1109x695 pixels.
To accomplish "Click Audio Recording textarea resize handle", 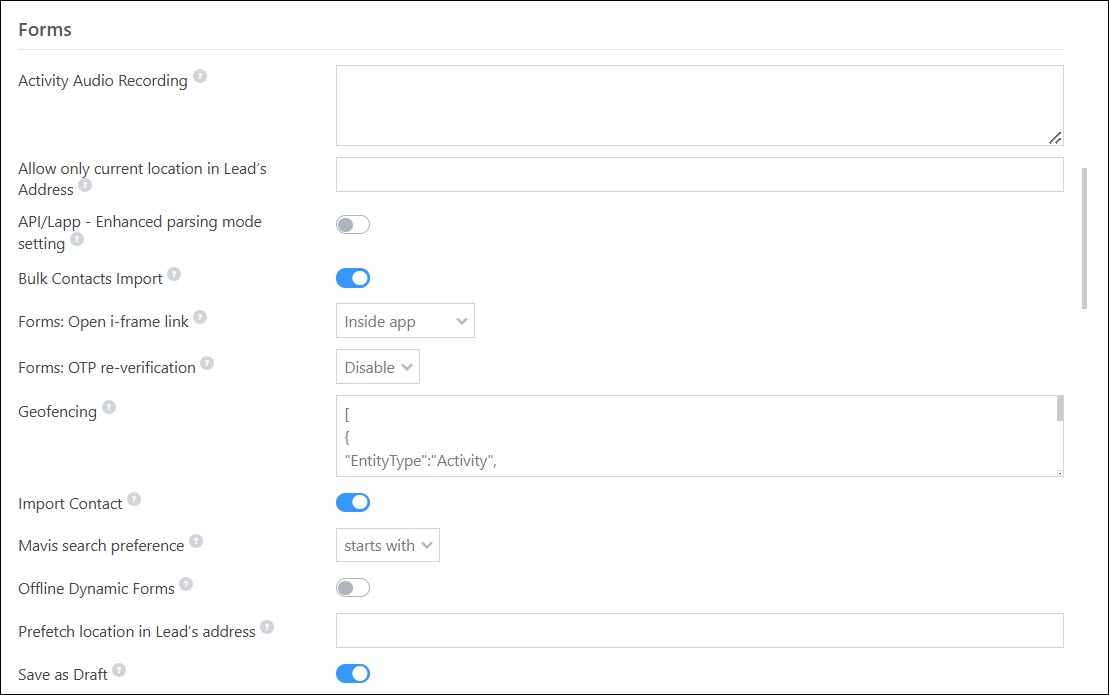I will coord(1055,138).
